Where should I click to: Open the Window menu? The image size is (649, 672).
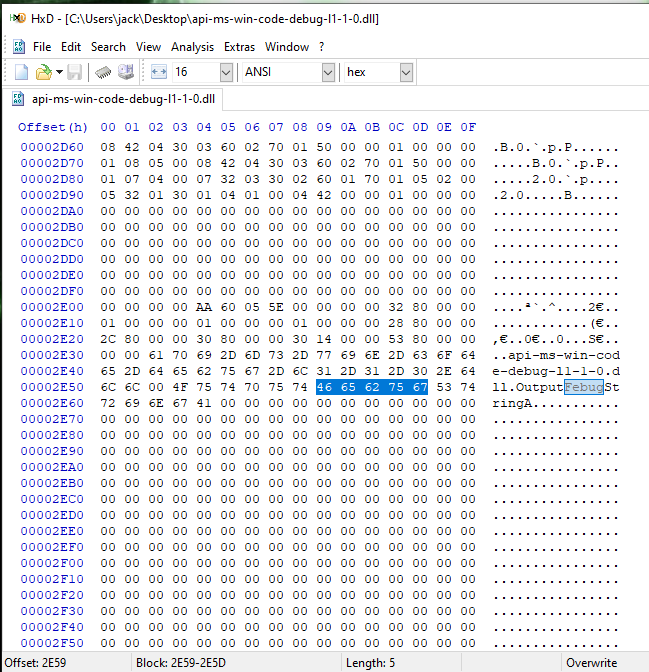pos(287,47)
